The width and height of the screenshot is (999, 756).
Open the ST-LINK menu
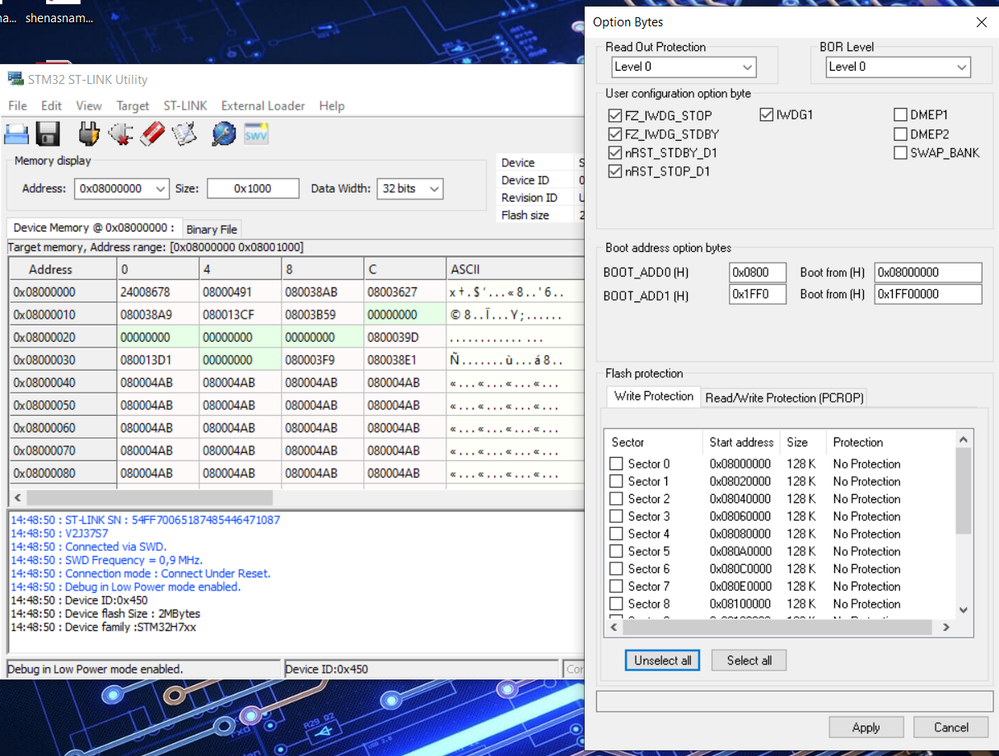(185, 106)
